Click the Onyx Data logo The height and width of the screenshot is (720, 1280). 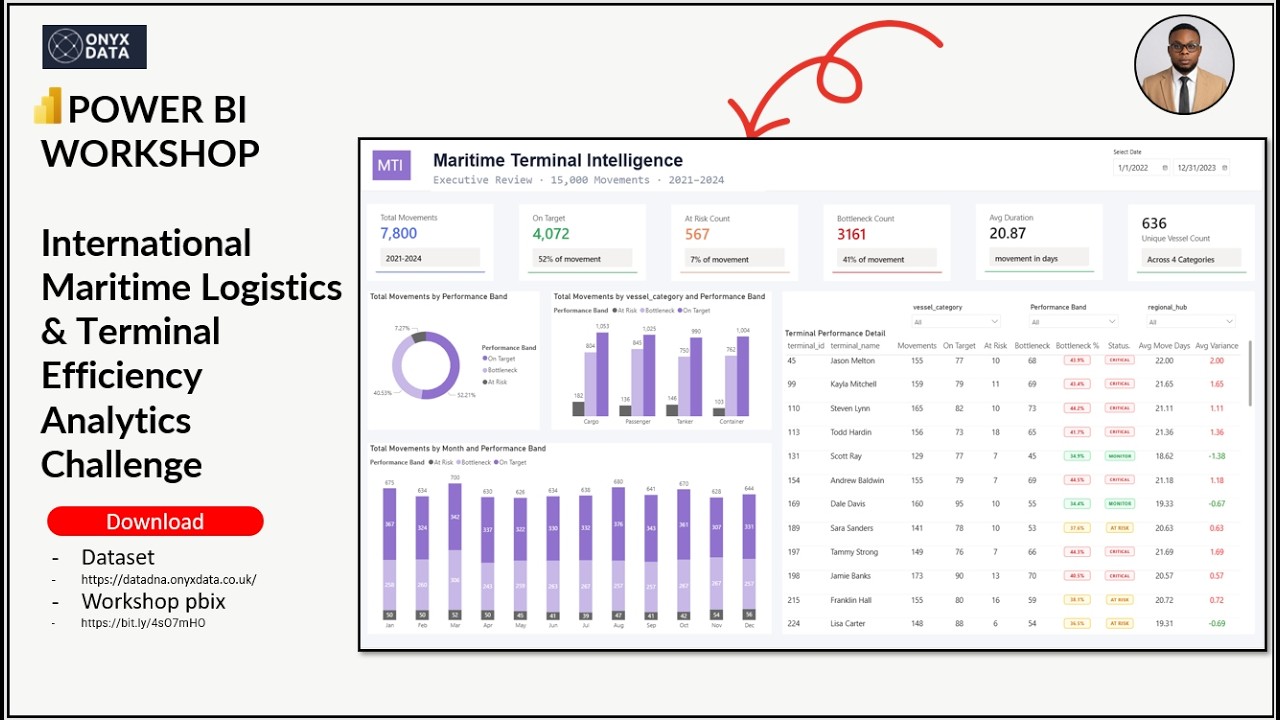[x=94, y=47]
